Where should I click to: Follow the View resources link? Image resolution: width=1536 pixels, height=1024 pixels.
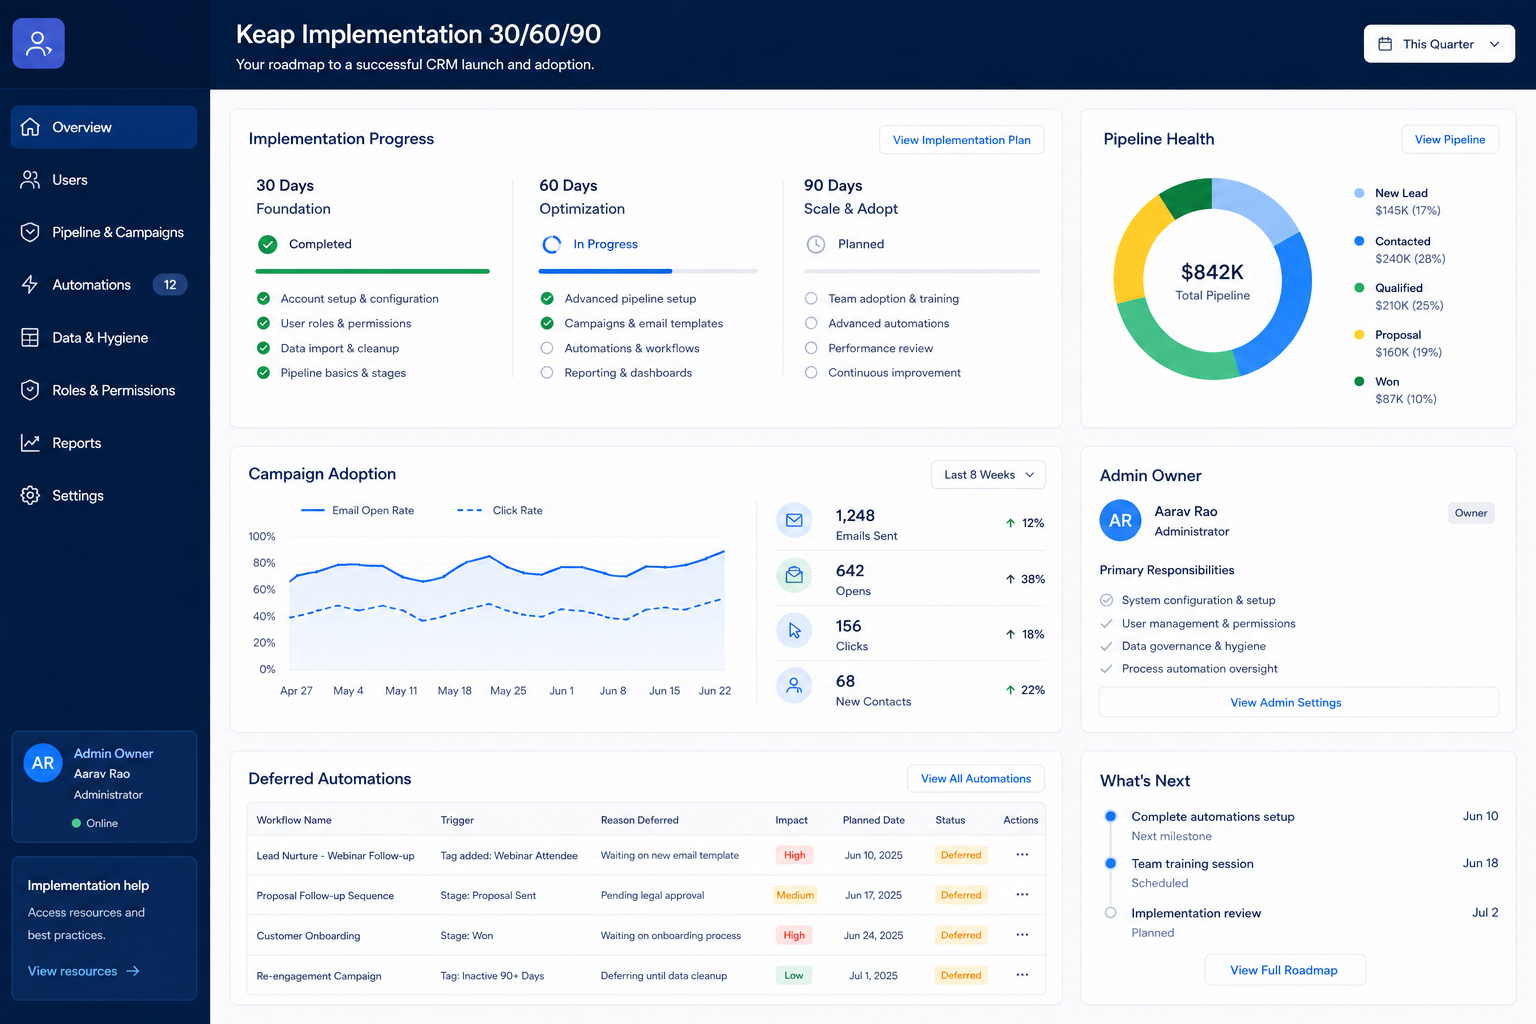click(84, 971)
